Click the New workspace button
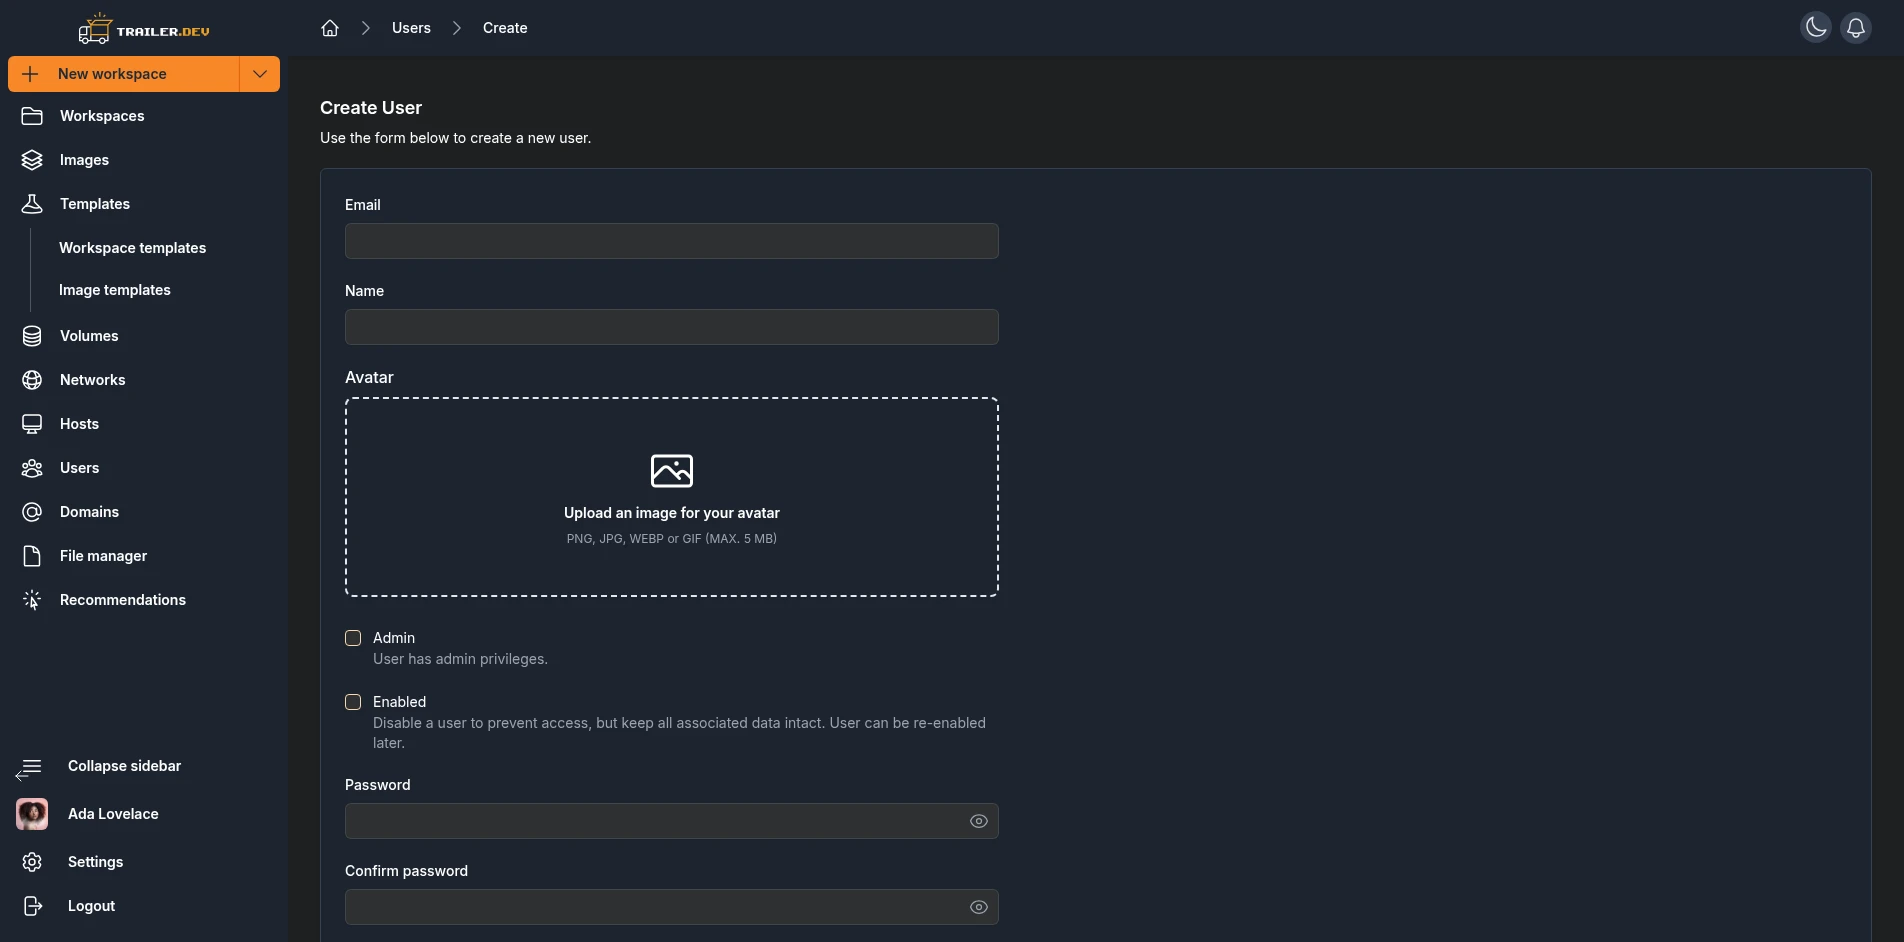This screenshot has height=942, width=1904. (124, 74)
